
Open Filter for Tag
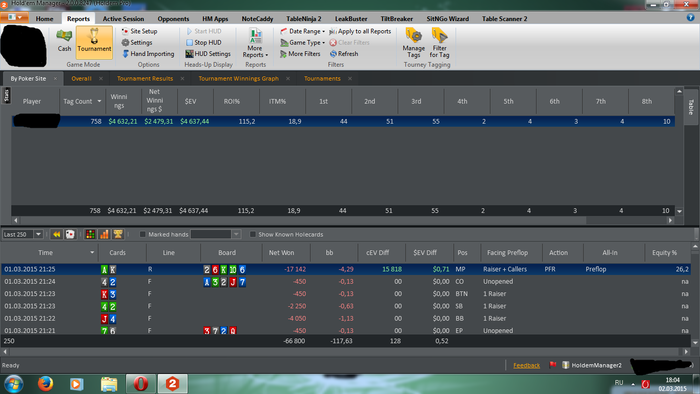click(439, 43)
